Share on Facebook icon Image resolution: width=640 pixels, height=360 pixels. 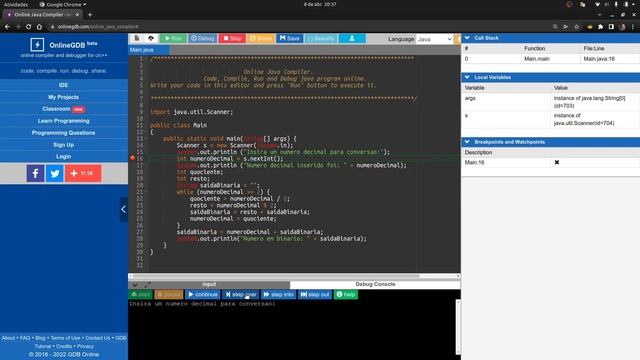click(x=36, y=173)
